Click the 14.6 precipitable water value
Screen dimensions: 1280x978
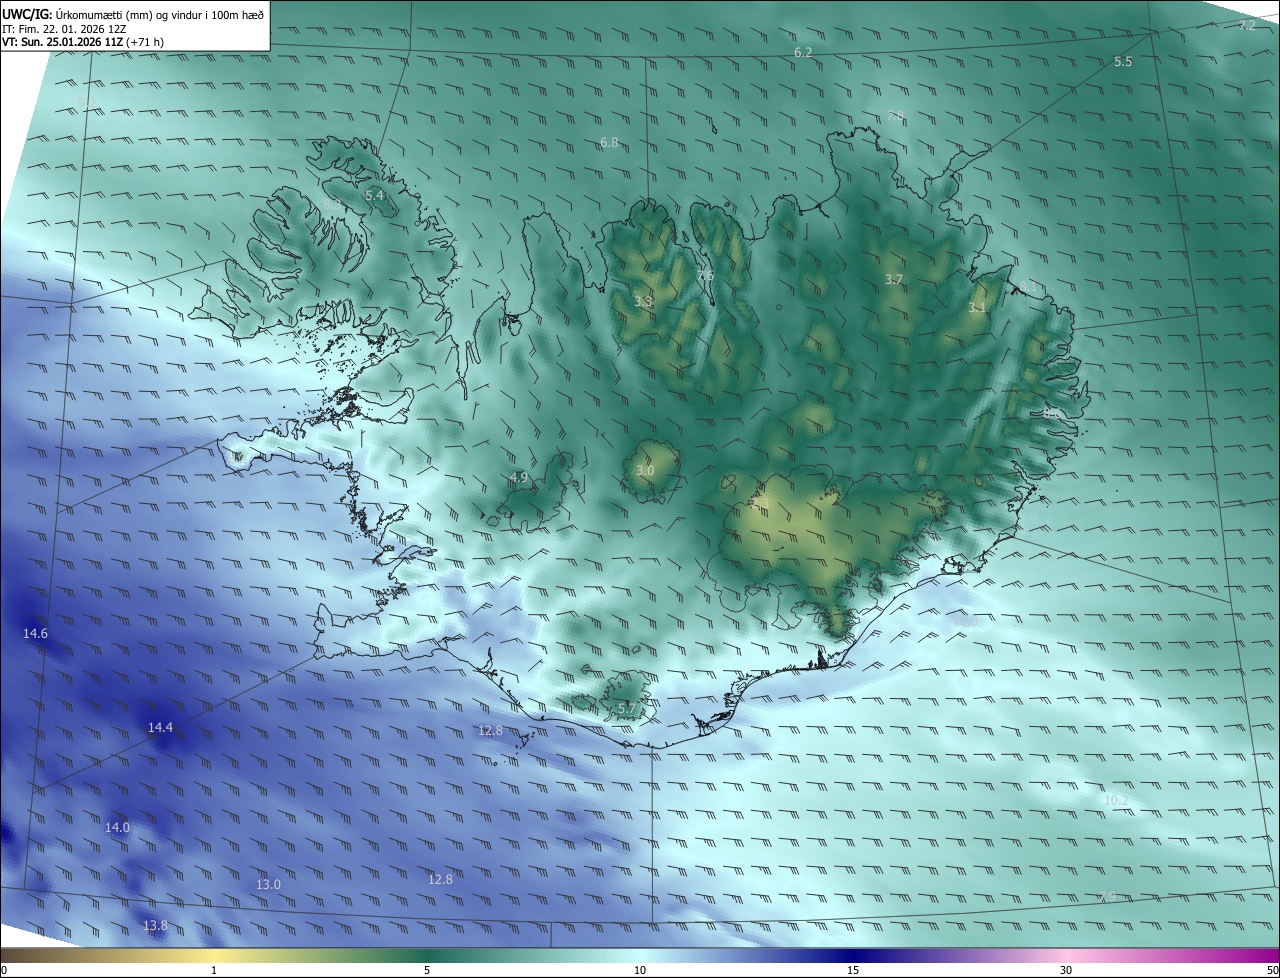pyautogui.click(x=35, y=633)
